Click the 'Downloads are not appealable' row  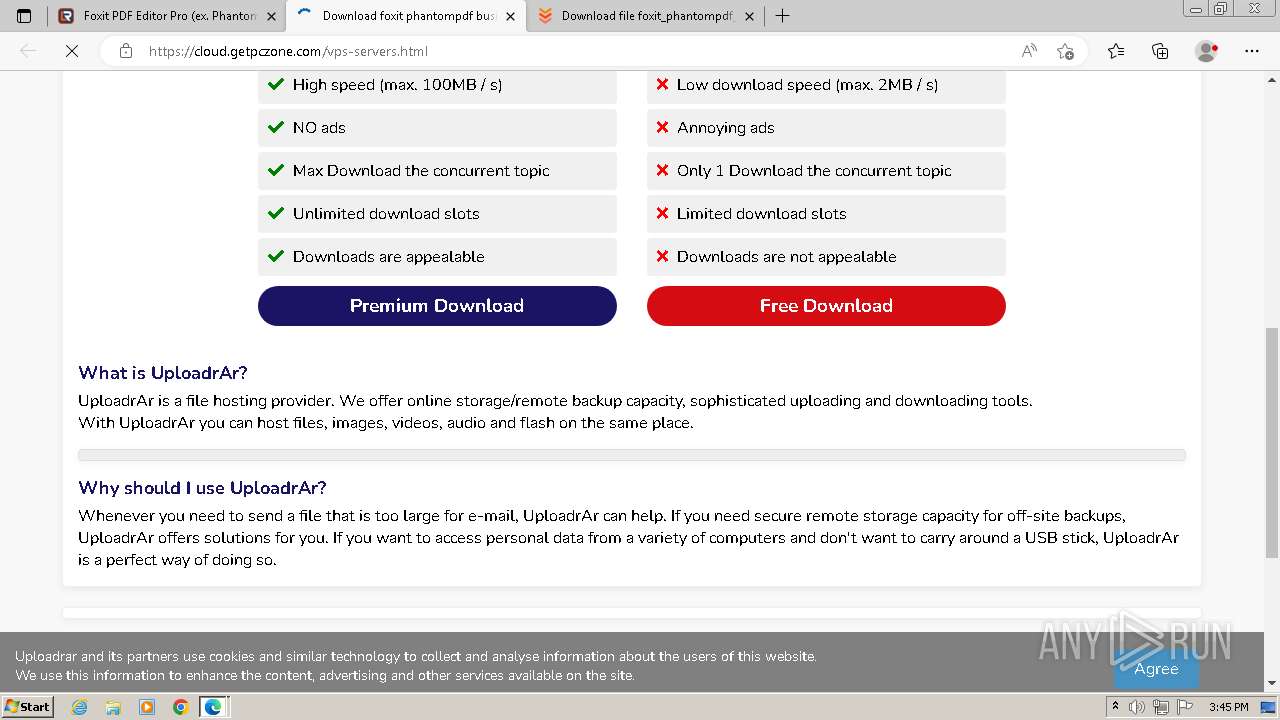tap(826, 257)
